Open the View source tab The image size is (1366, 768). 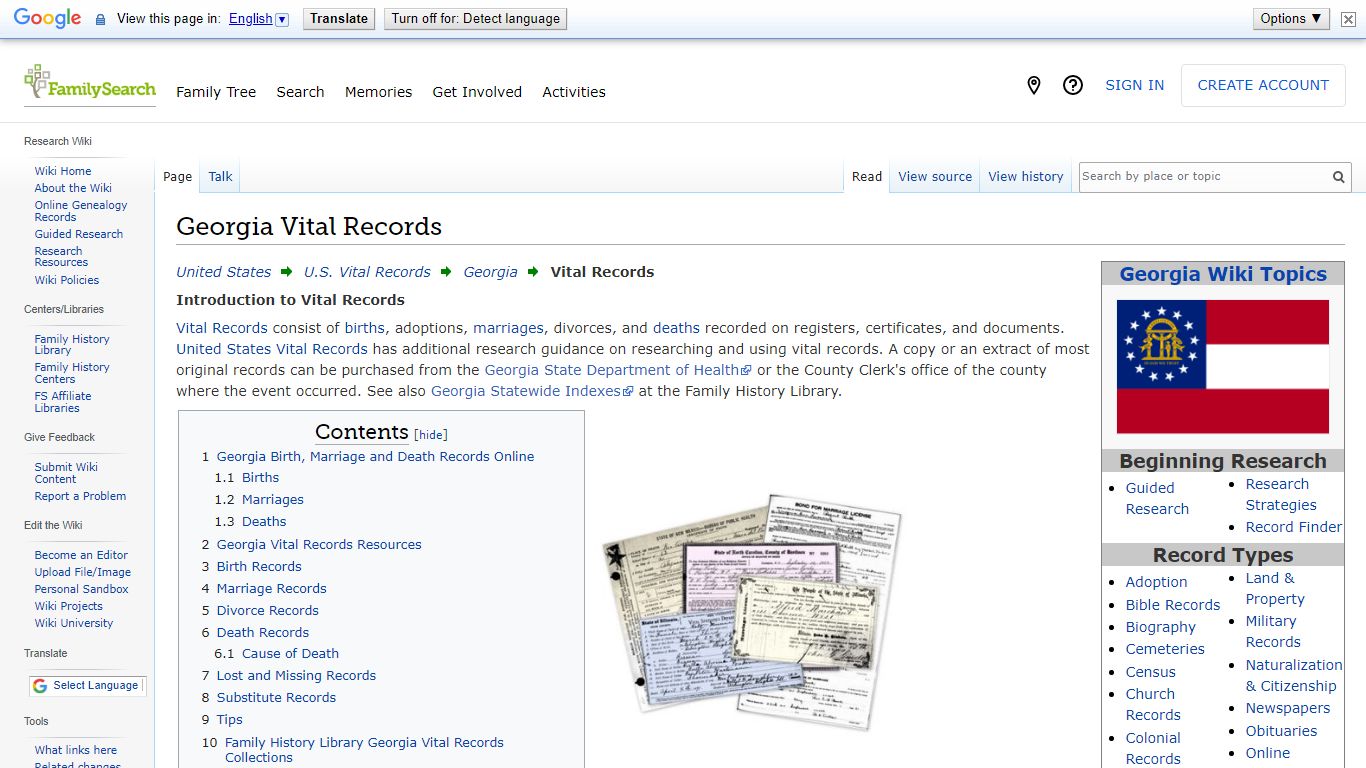935,177
